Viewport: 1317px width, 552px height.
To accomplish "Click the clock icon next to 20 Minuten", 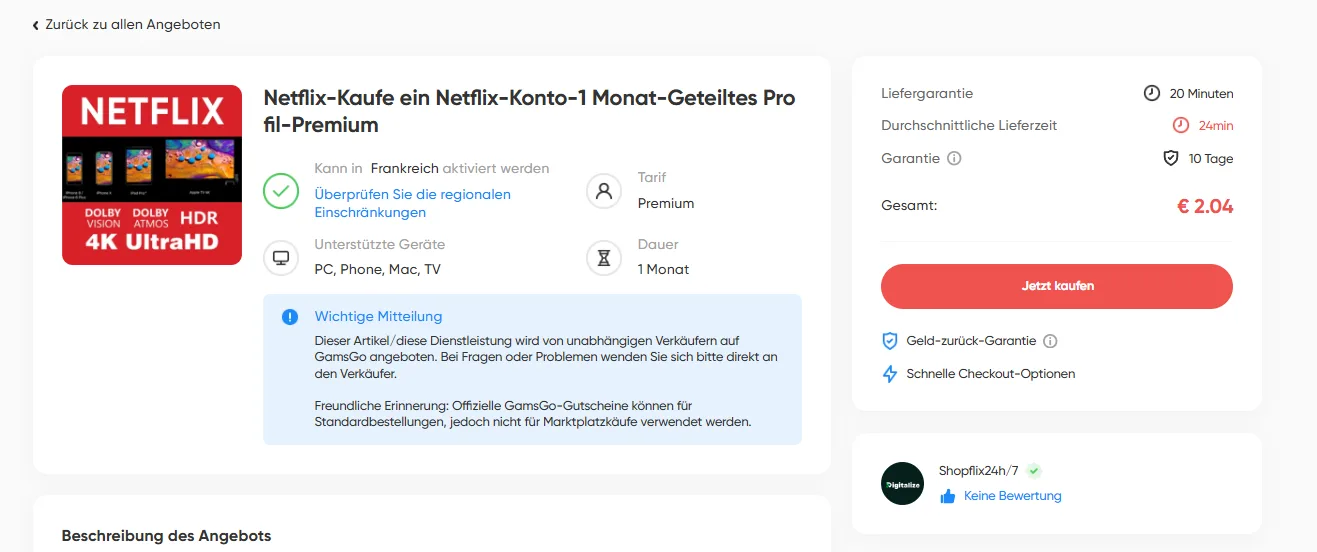I will 1152,93.
